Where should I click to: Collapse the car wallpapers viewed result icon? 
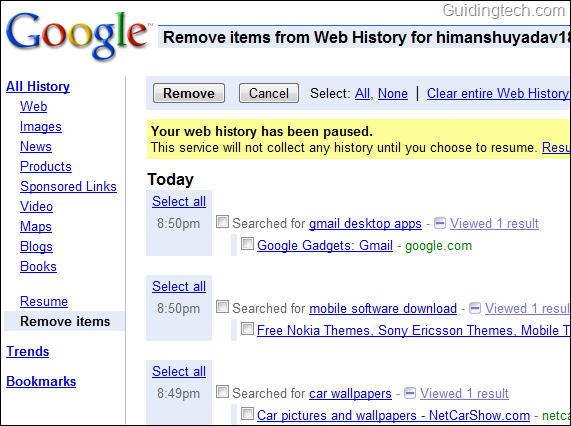[410, 393]
